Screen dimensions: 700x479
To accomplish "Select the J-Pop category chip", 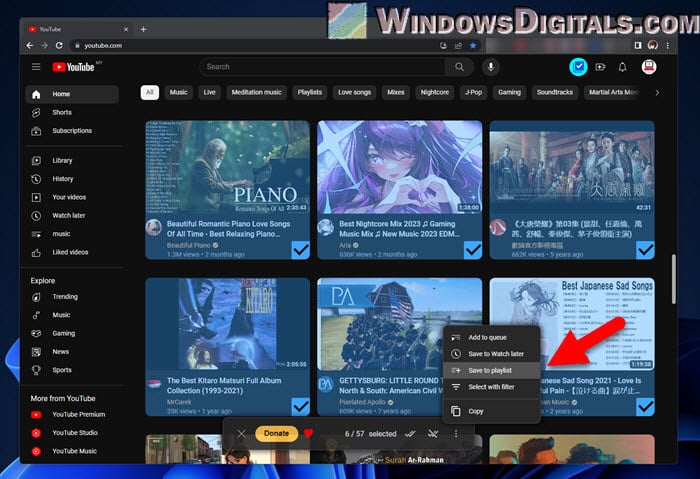I will click(x=473, y=92).
